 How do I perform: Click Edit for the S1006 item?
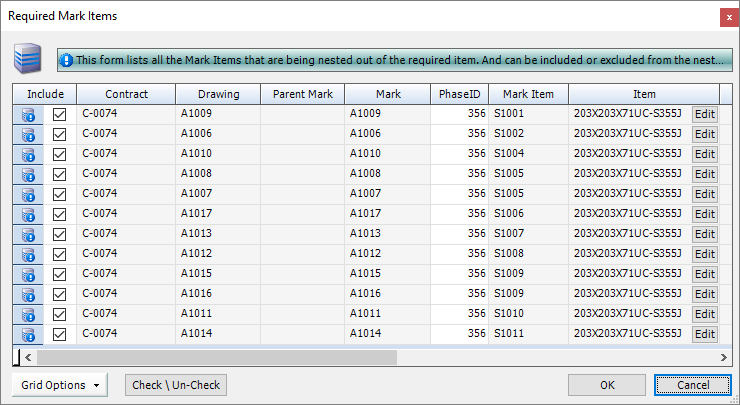tap(705, 214)
